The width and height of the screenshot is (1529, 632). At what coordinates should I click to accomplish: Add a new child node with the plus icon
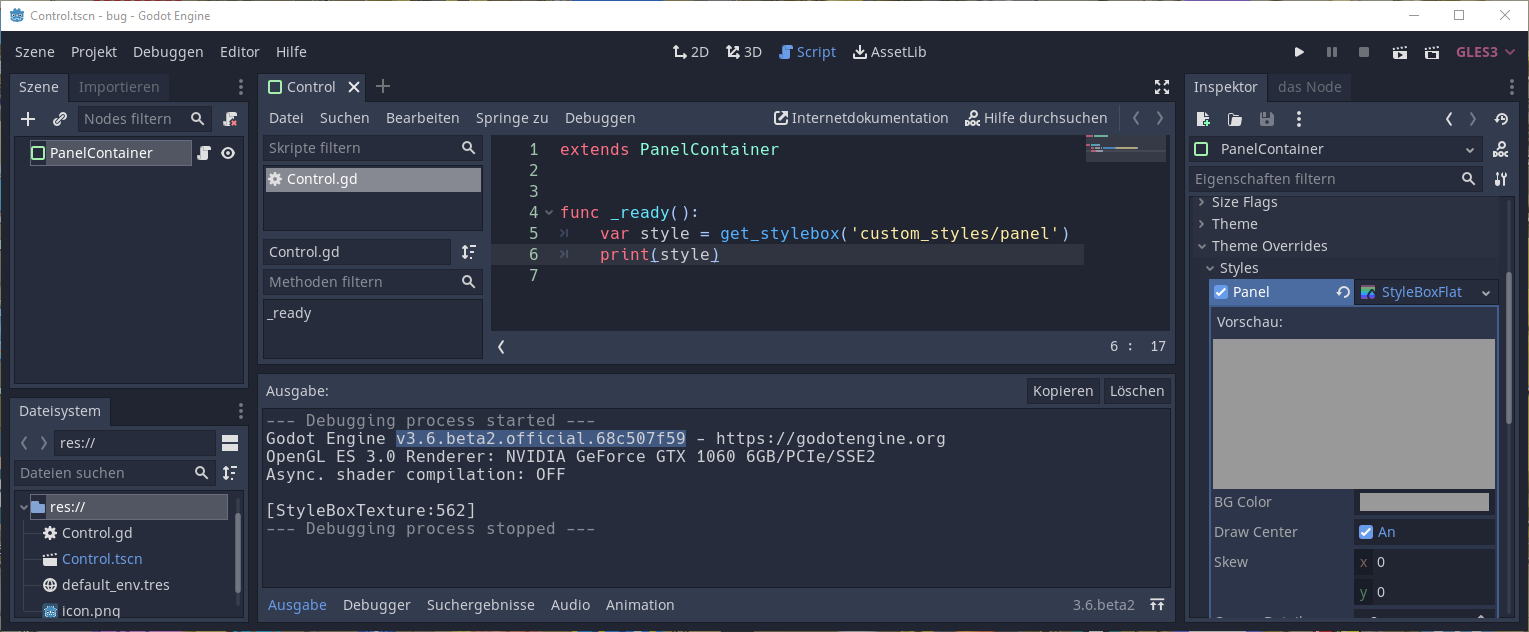tap(27, 118)
